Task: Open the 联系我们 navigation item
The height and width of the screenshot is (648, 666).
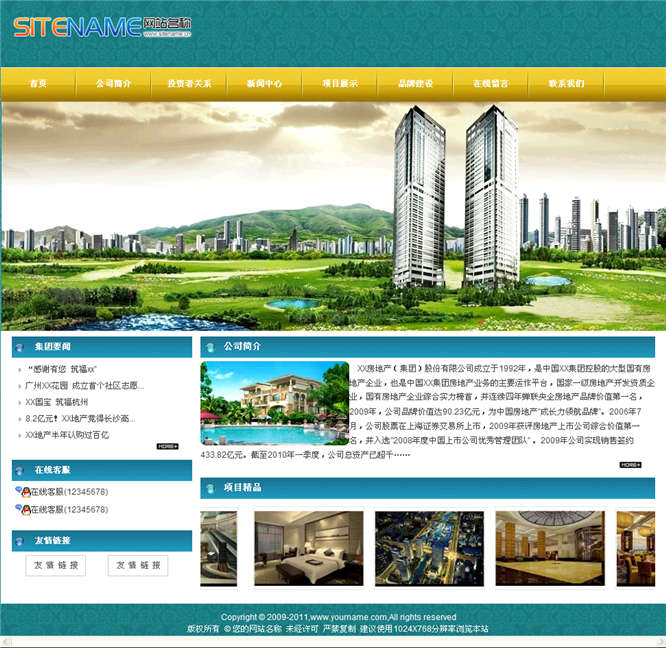Action: pyautogui.click(x=566, y=84)
